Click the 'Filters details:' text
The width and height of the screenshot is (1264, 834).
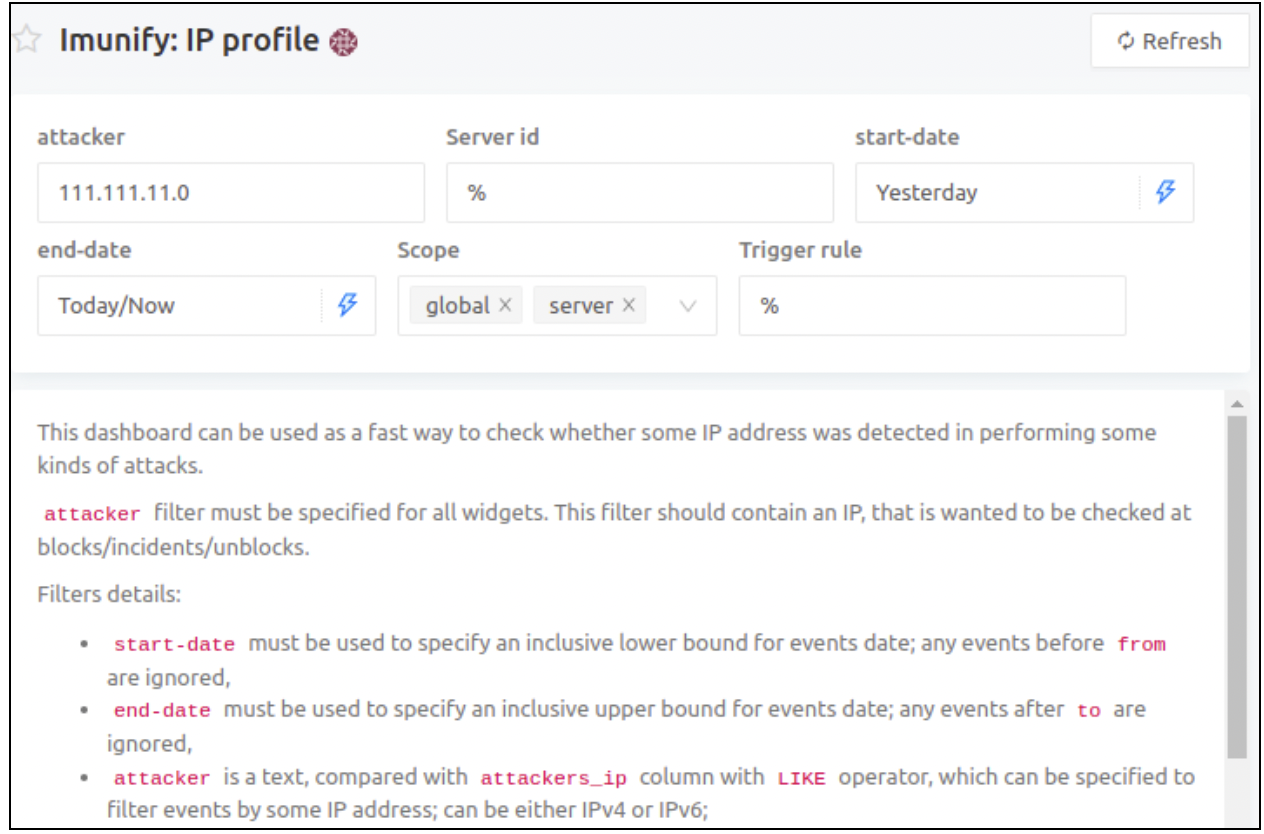click(109, 595)
